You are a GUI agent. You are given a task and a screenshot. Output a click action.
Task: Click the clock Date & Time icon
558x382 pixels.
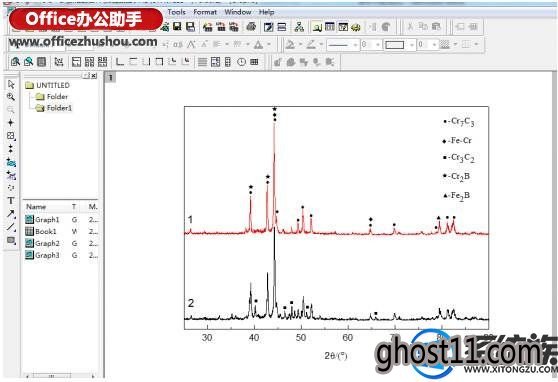241,62
